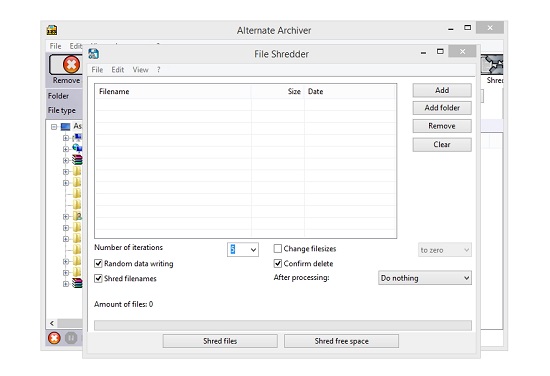The height and width of the screenshot is (376, 550).
Task: Disable the Shred filenames option
Action: 98,278
